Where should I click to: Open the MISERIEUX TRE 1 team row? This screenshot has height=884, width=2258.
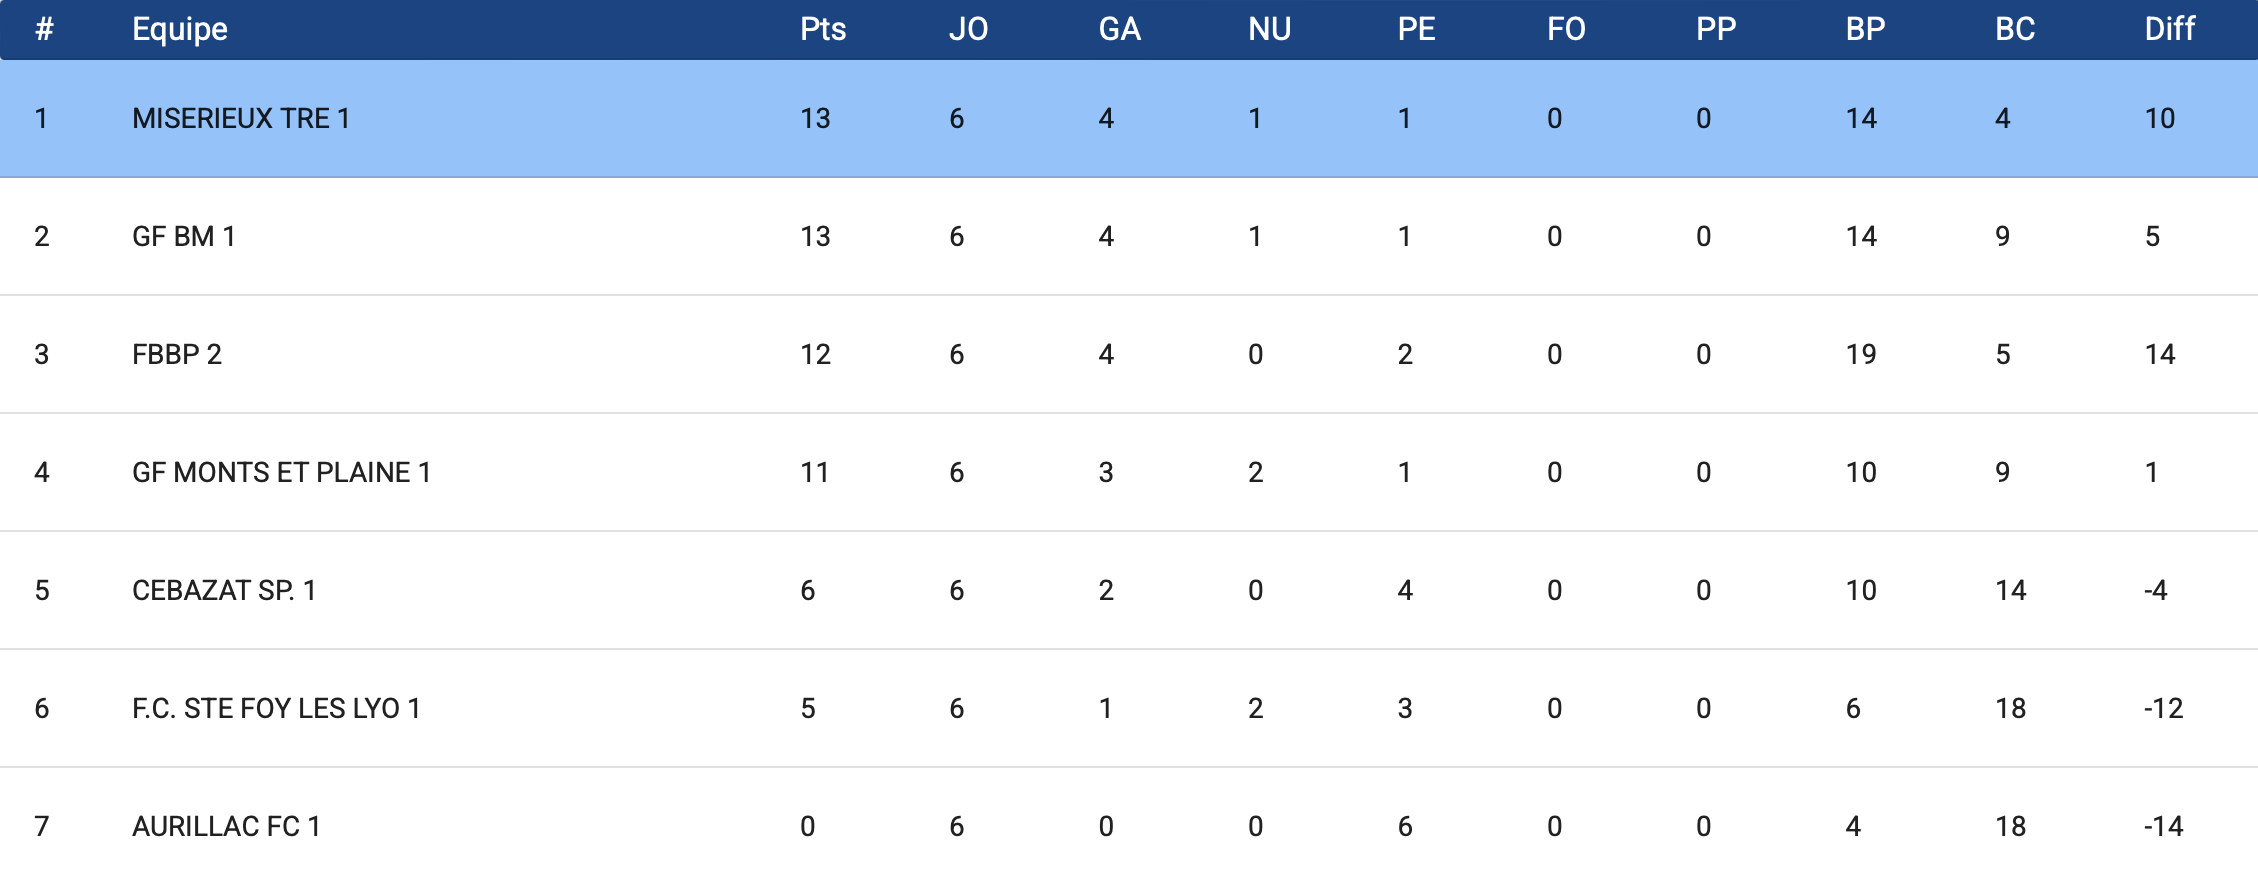tap(241, 119)
